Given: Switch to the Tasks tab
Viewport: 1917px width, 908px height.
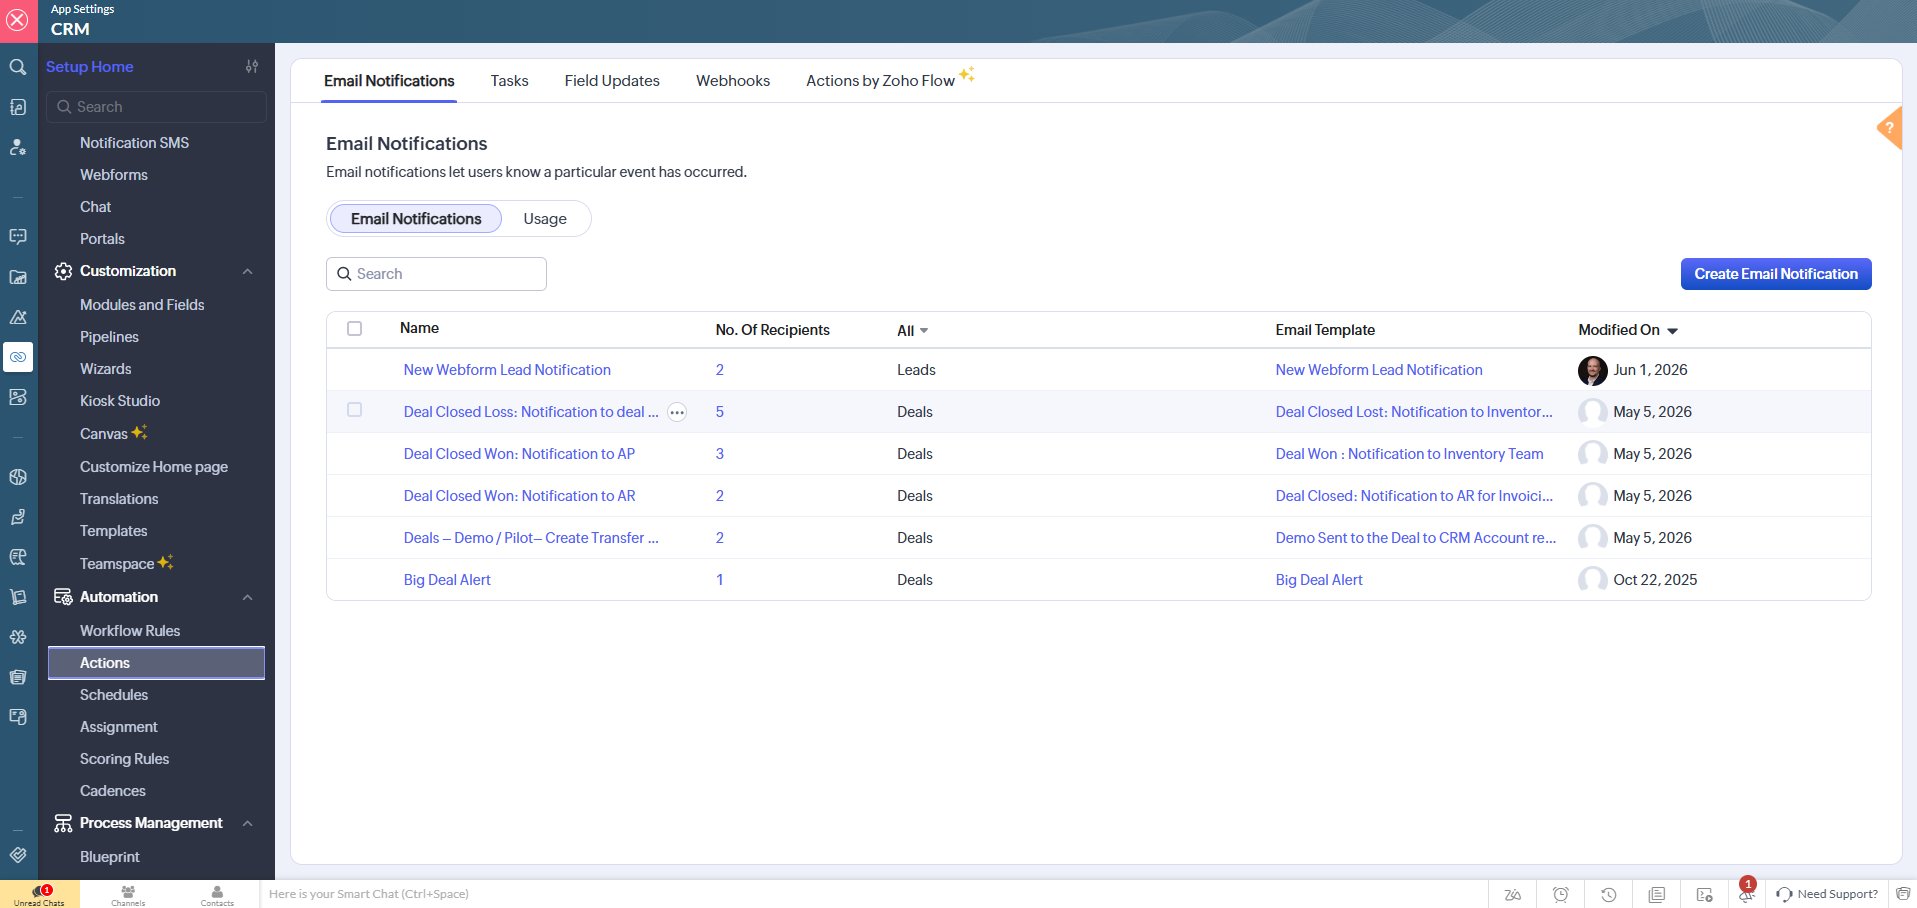Looking at the screenshot, I should (509, 81).
